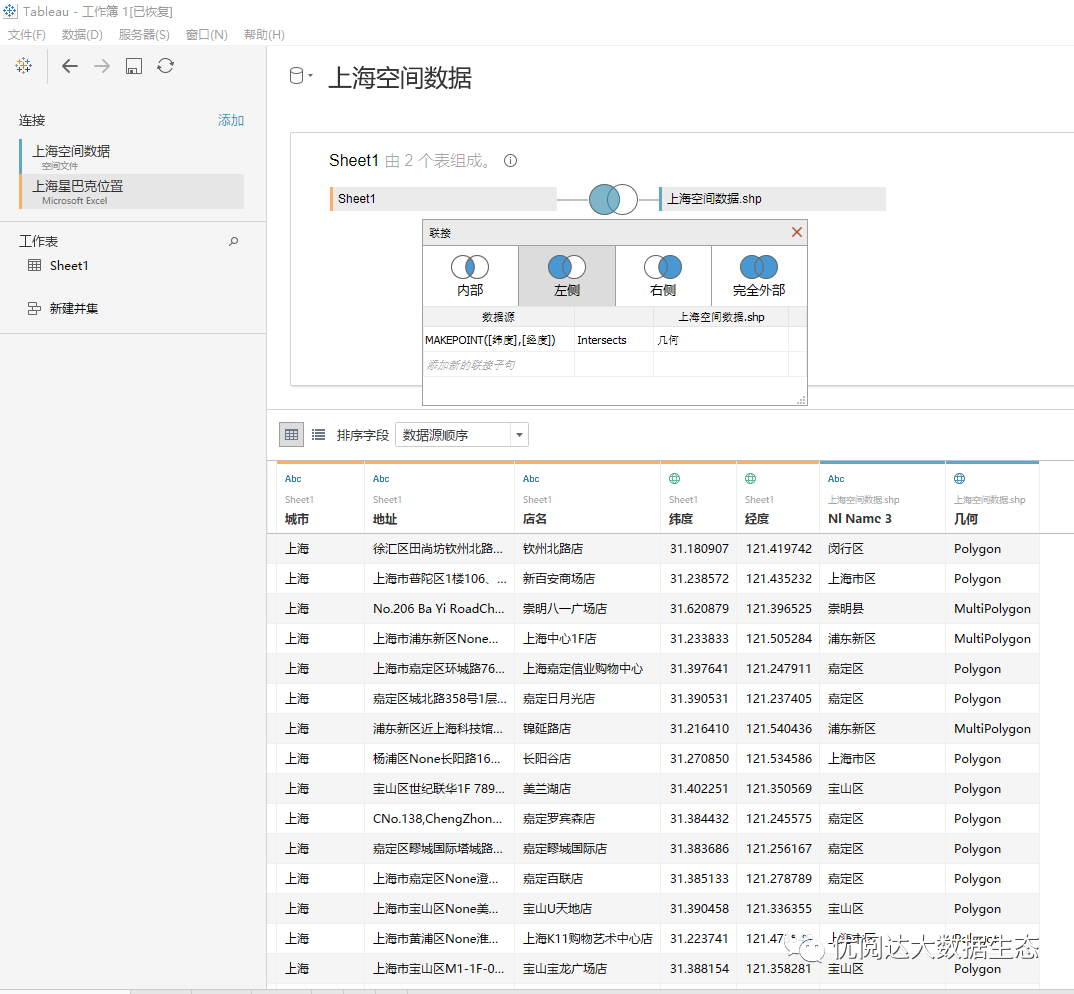Change the Abc data type of 地址 column
Viewport: 1074px width, 994px height.
(x=381, y=479)
